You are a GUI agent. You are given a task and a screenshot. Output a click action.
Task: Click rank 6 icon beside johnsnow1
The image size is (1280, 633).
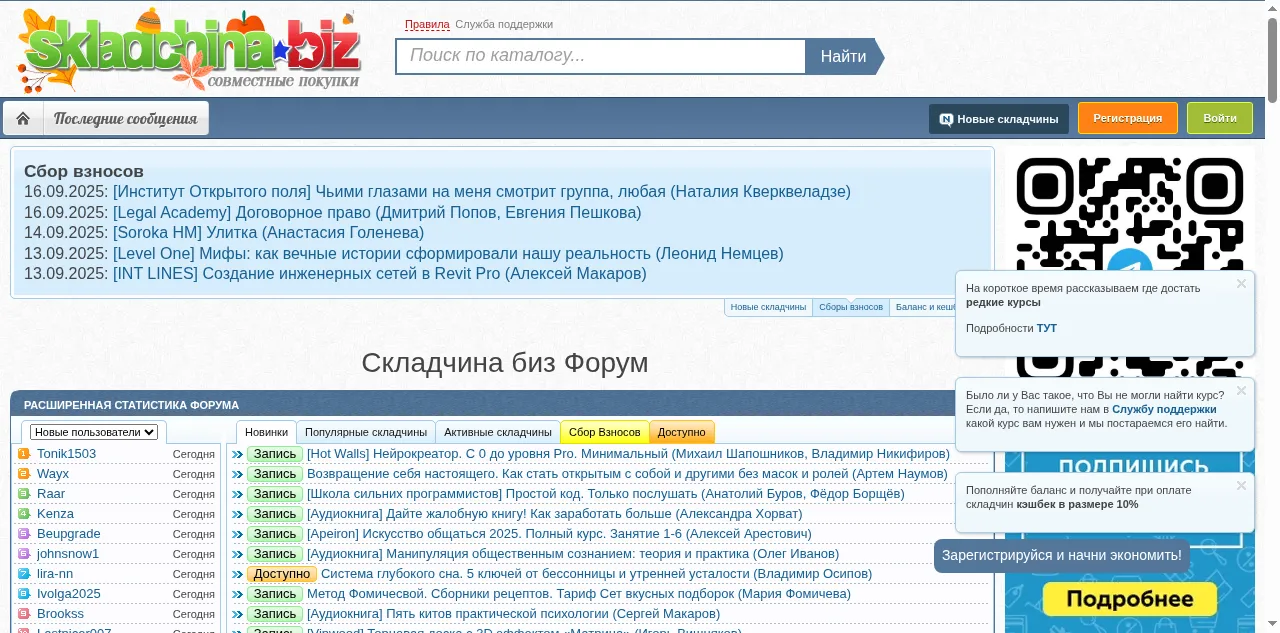tap(24, 554)
